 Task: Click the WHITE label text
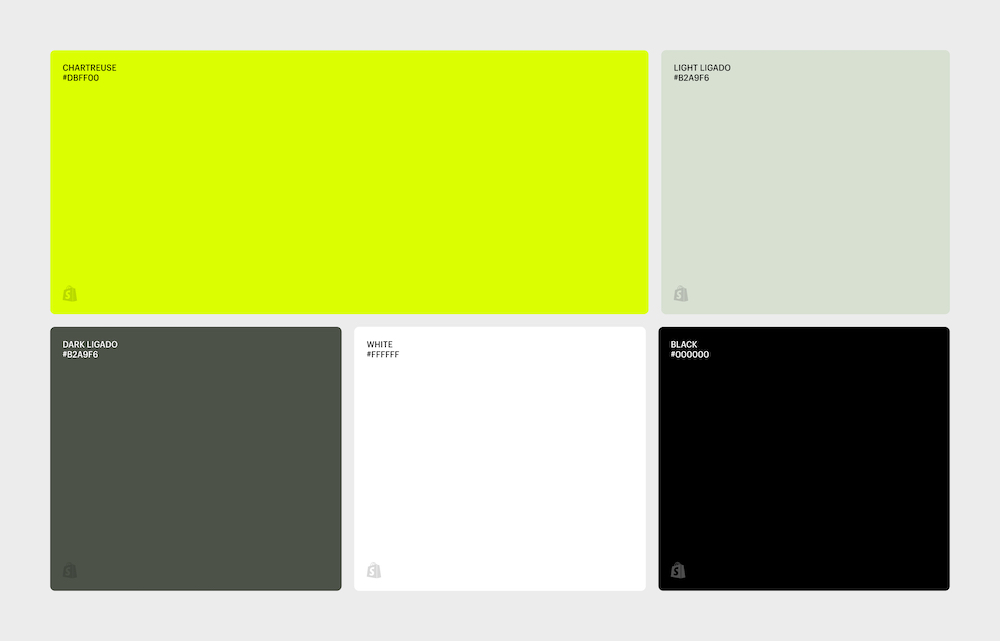[x=379, y=344]
